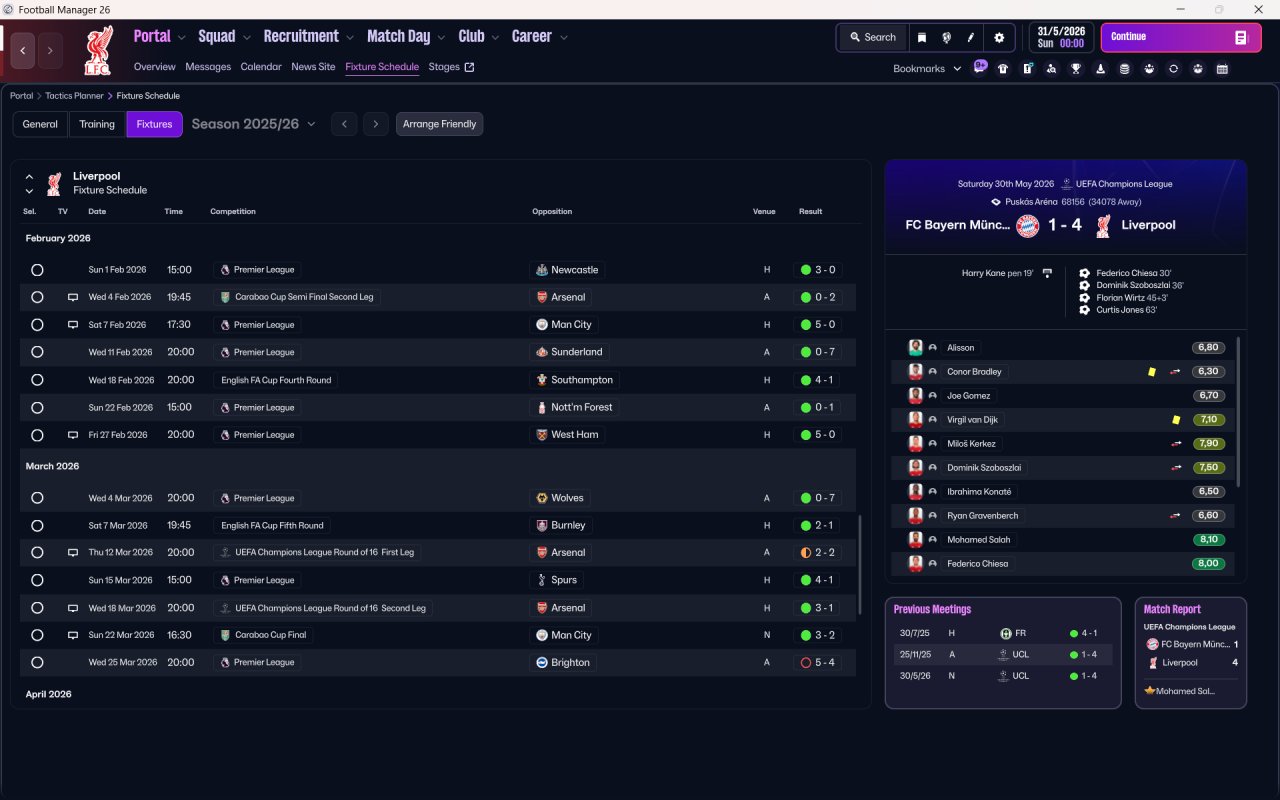Go to the previous season with the left arrow
Image resolution: width=1280 pixels, height=800 pixels.
[344, 124]
